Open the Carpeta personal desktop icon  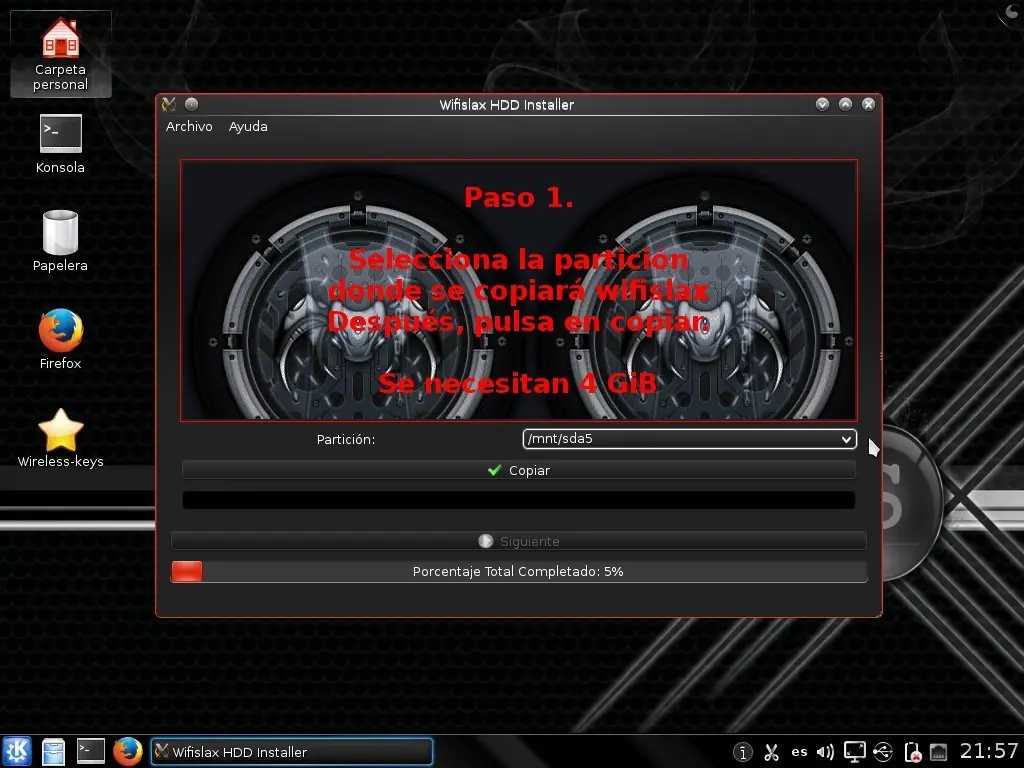tap(60, 54)
